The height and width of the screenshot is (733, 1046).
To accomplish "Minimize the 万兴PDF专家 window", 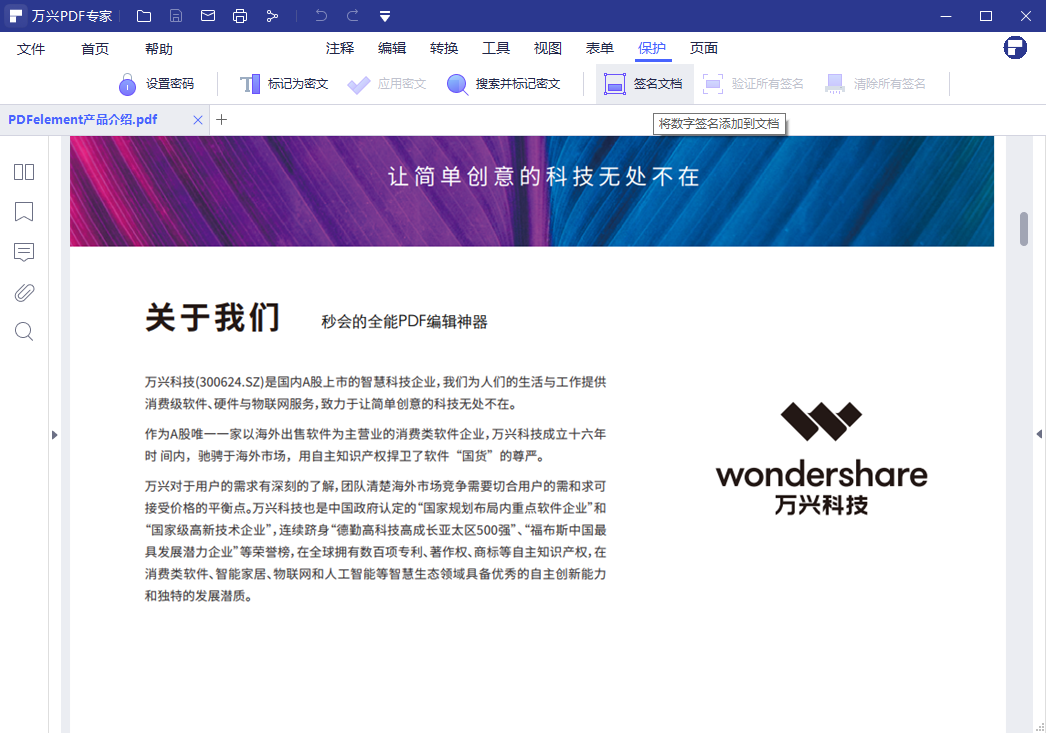I will (x=945, y=16).
